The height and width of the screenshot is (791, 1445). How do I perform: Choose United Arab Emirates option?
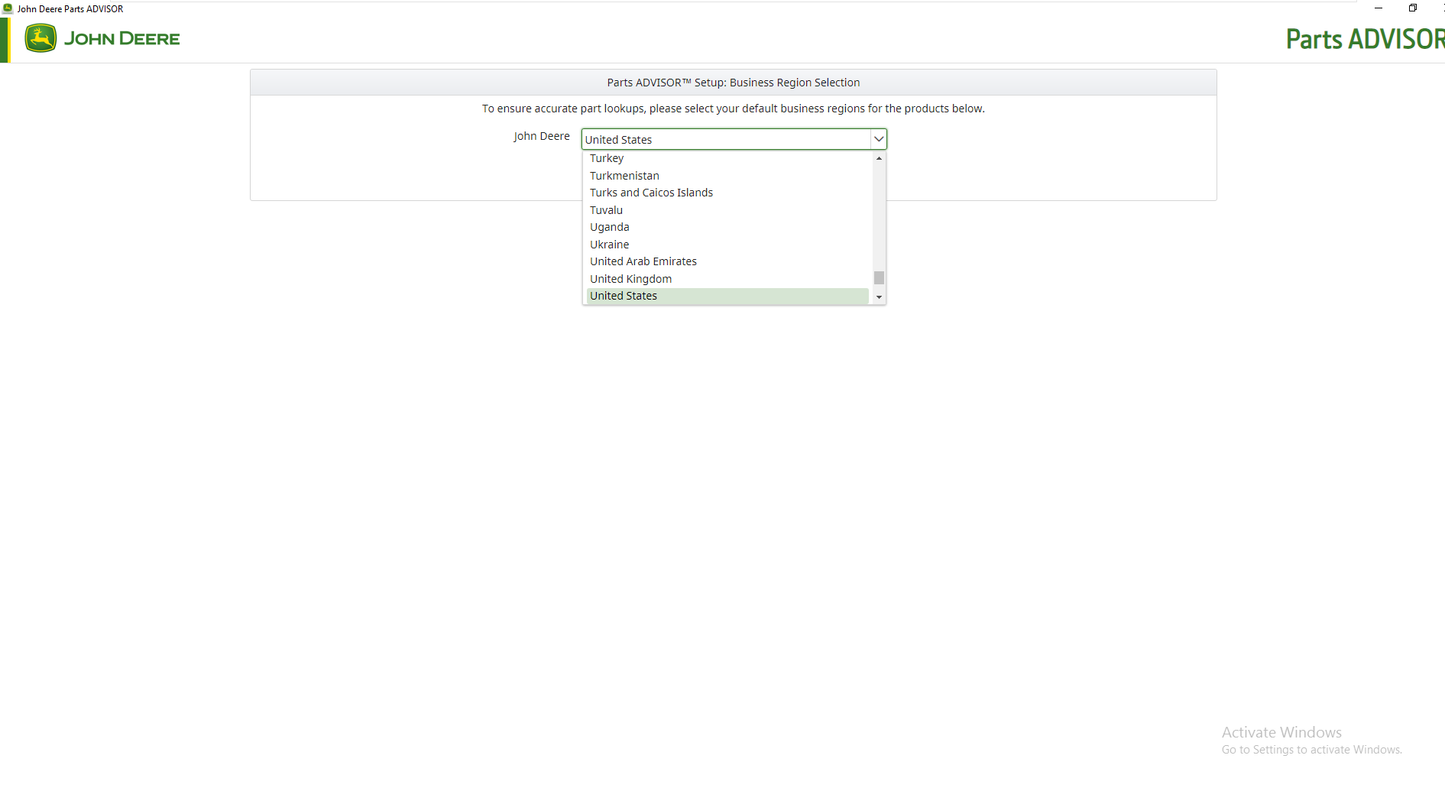[x=727, y=261]
